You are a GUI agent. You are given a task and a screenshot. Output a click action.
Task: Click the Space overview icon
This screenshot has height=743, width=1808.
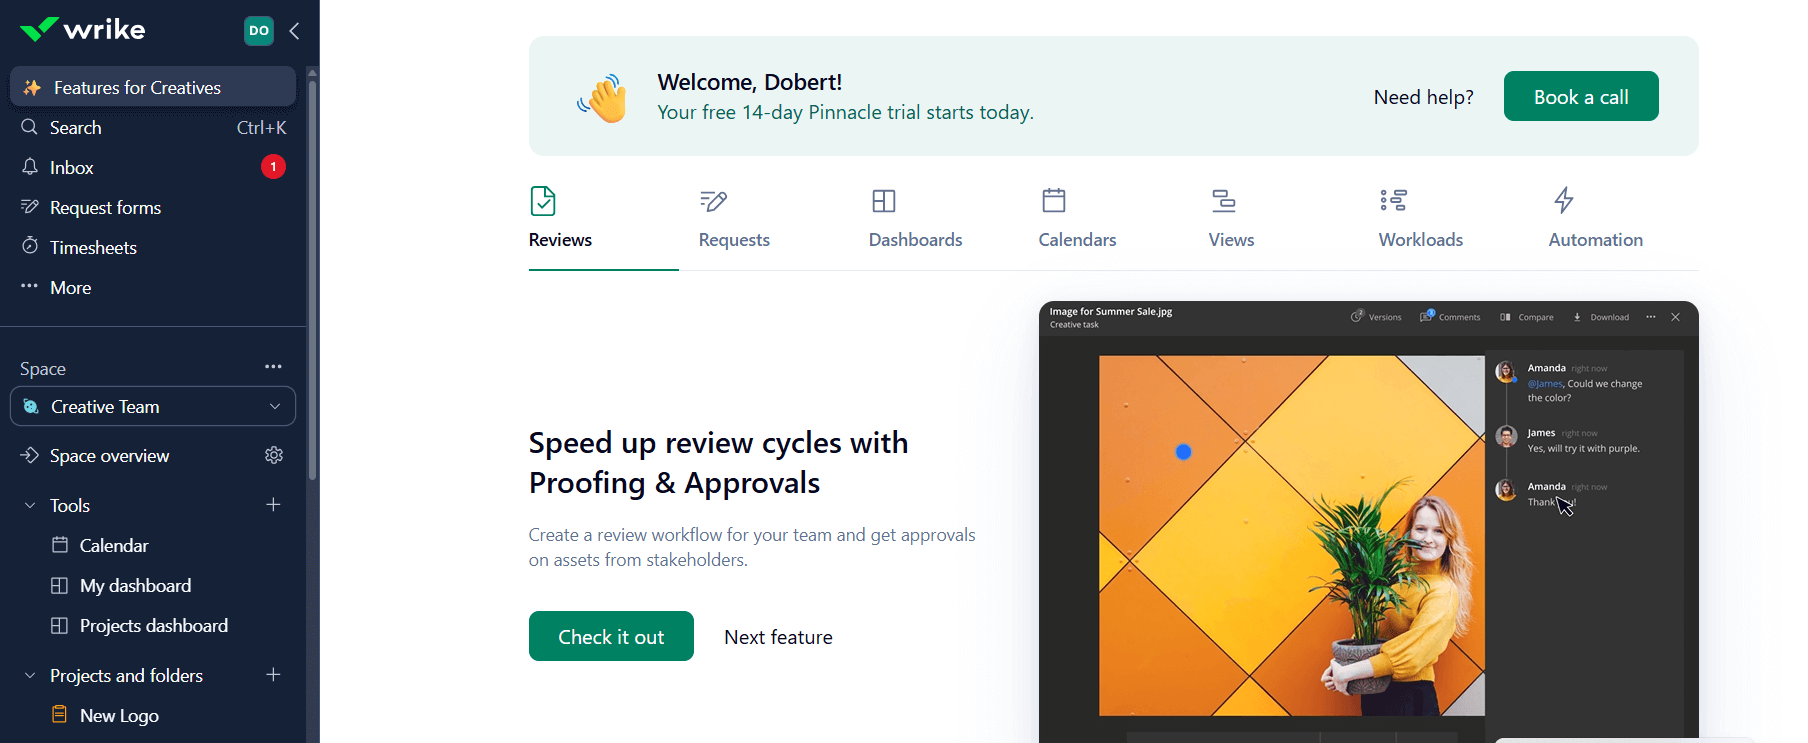pos(30,455)
